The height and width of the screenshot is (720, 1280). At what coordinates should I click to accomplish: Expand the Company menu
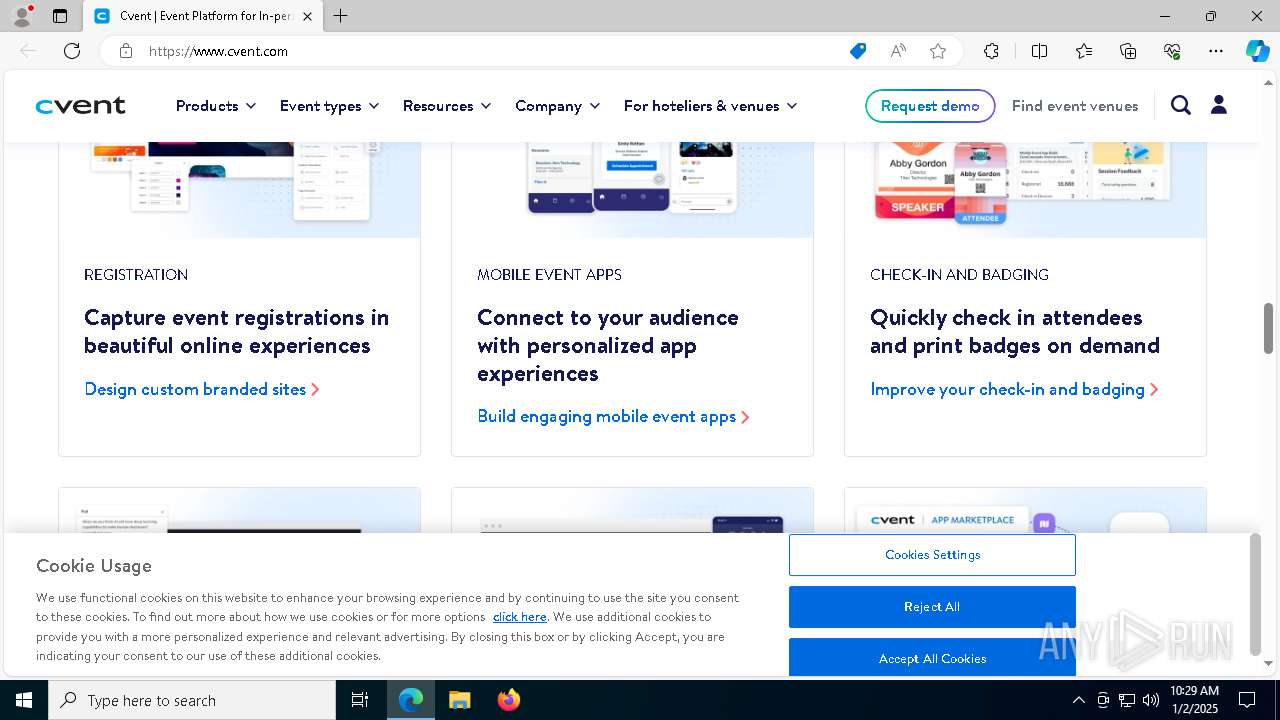tap(558, 106)
